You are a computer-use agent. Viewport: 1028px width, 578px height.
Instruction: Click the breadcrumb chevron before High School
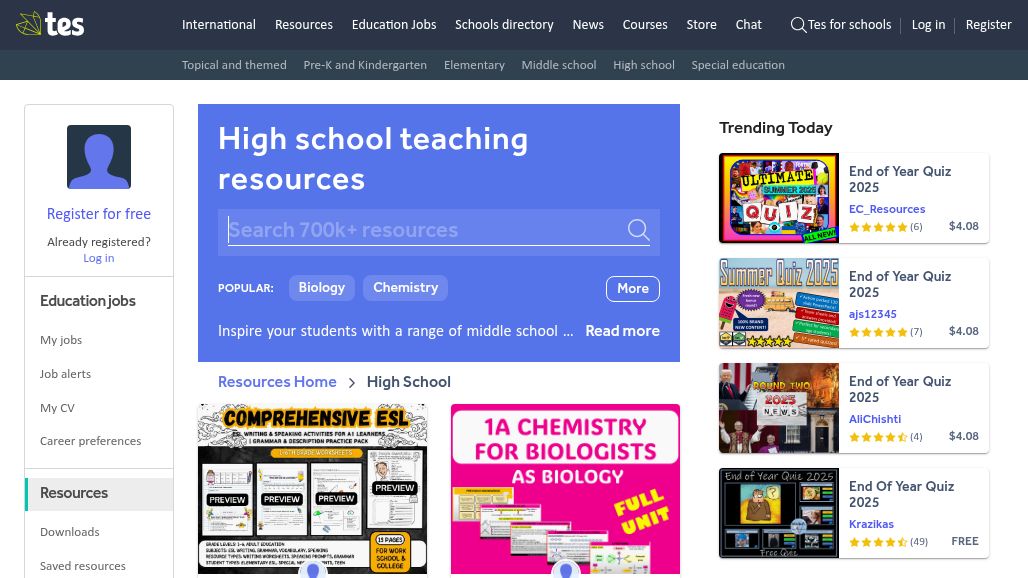pyautogui.click(x=351, y=383)
